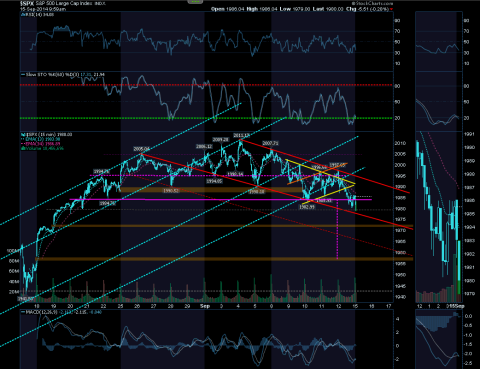Click the 2009.28 peak price label
Screen dimensions: 480x369
click(x=220, y=139)
